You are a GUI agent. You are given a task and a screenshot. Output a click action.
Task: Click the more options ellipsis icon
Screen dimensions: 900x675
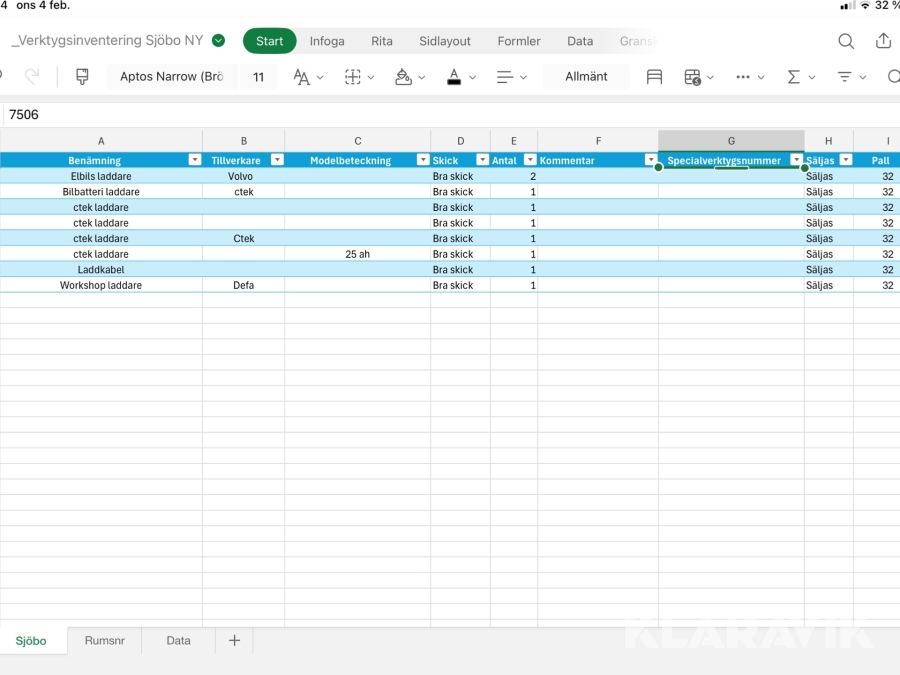749,77
